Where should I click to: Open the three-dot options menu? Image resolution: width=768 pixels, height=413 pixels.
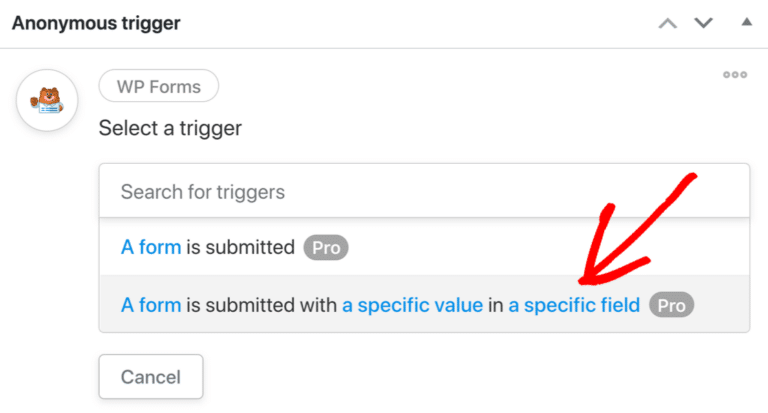click(735, 75)
